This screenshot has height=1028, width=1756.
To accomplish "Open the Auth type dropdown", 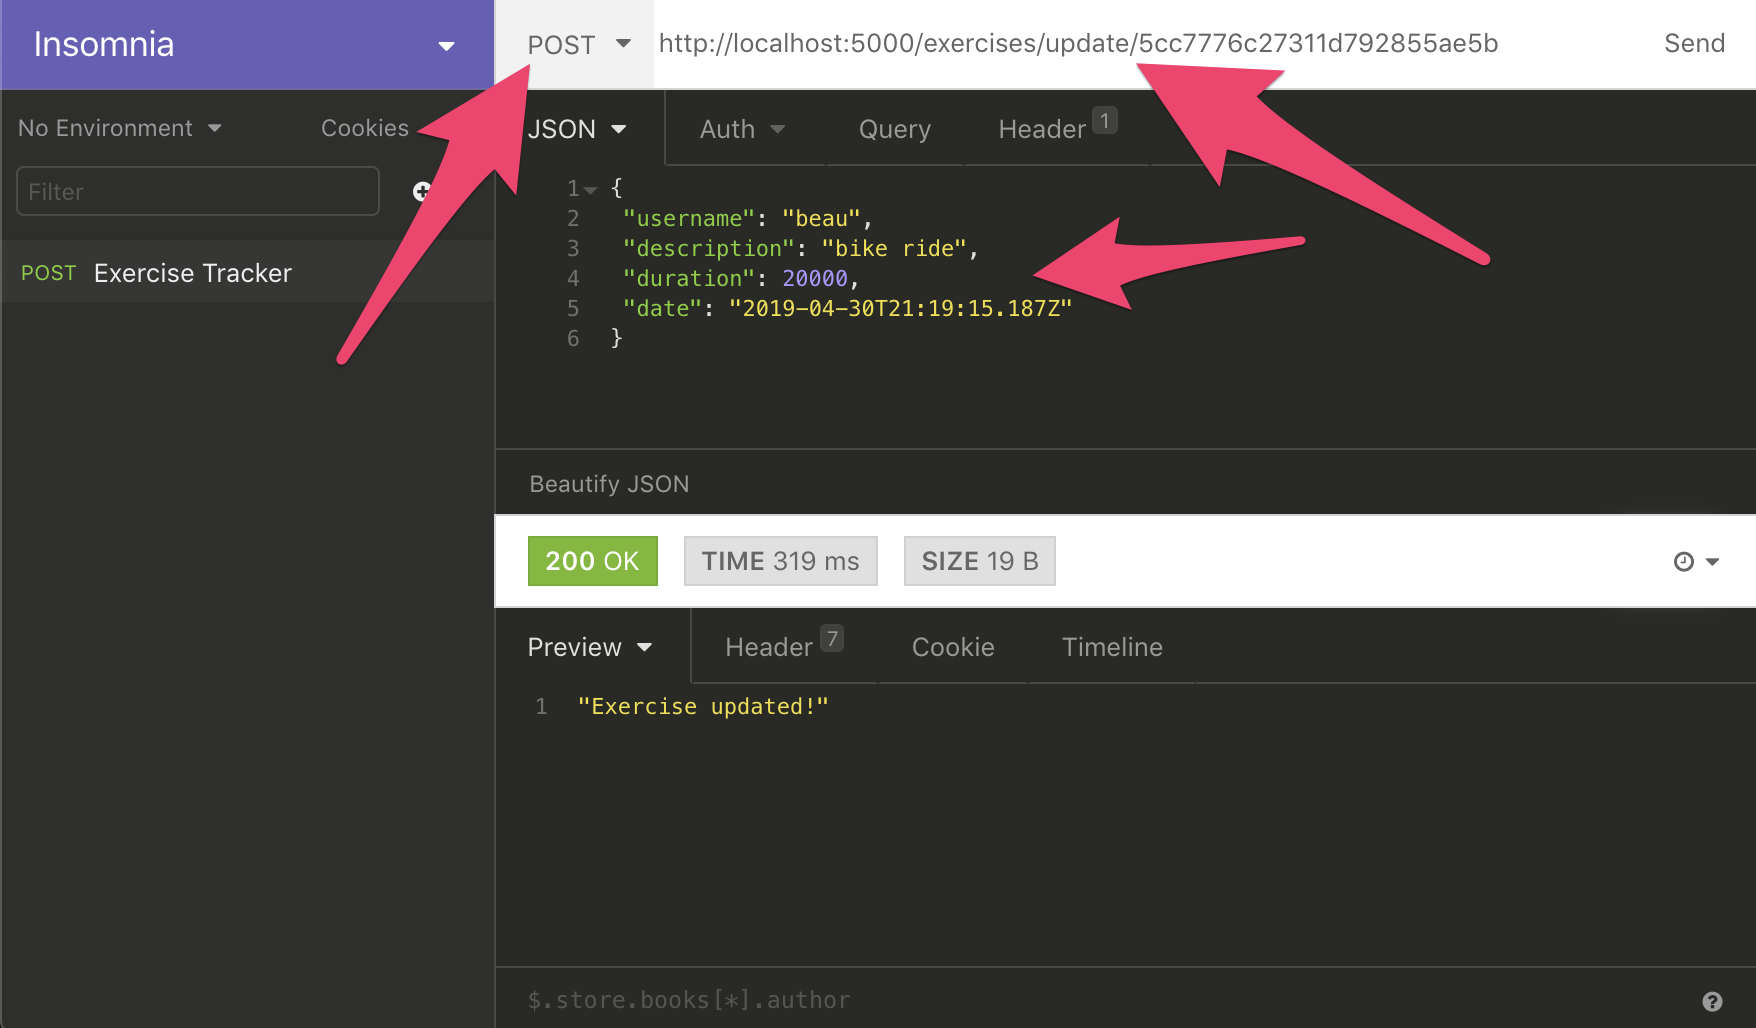I will click(741, 128).
